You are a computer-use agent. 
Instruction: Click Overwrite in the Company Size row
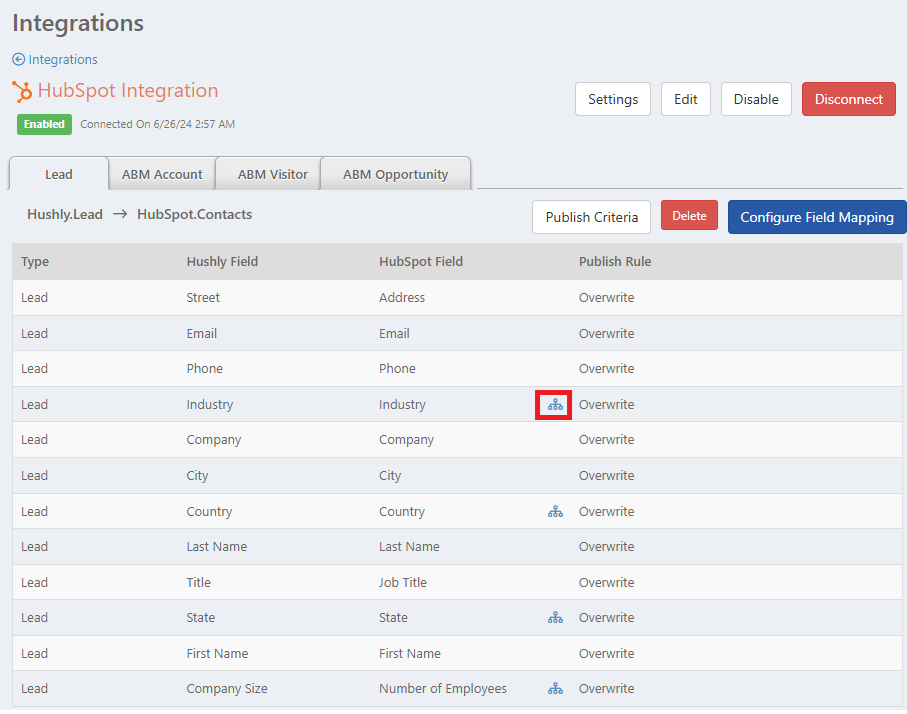click(606, 689)
